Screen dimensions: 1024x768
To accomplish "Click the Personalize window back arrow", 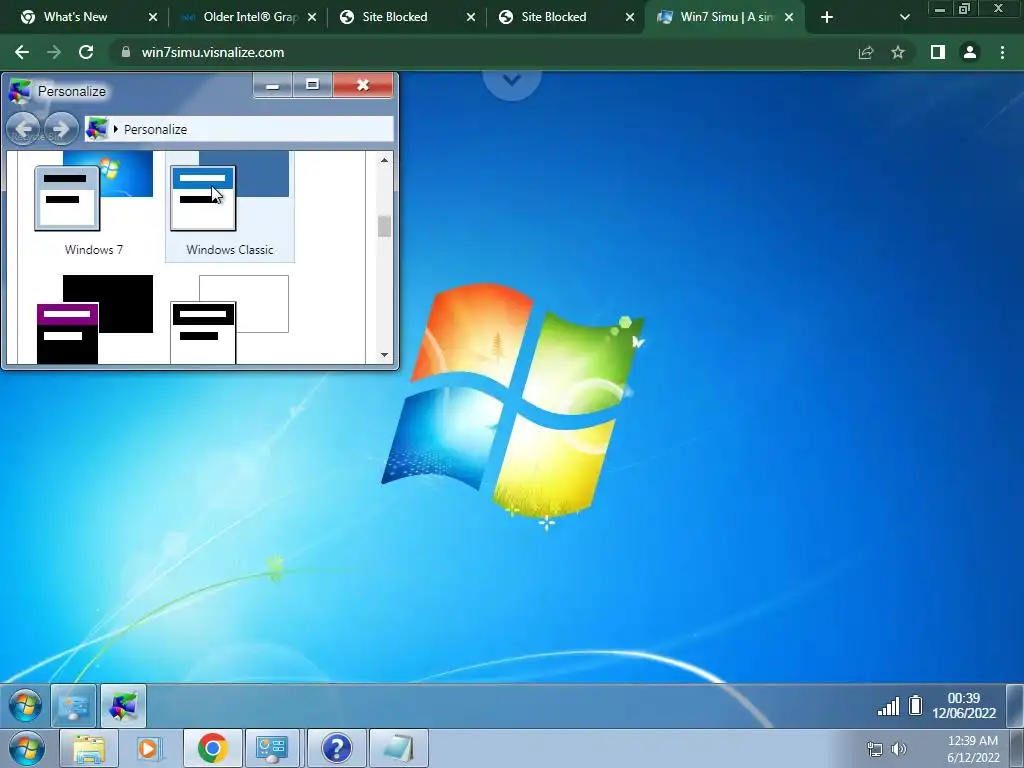I will tap(24, 129).
